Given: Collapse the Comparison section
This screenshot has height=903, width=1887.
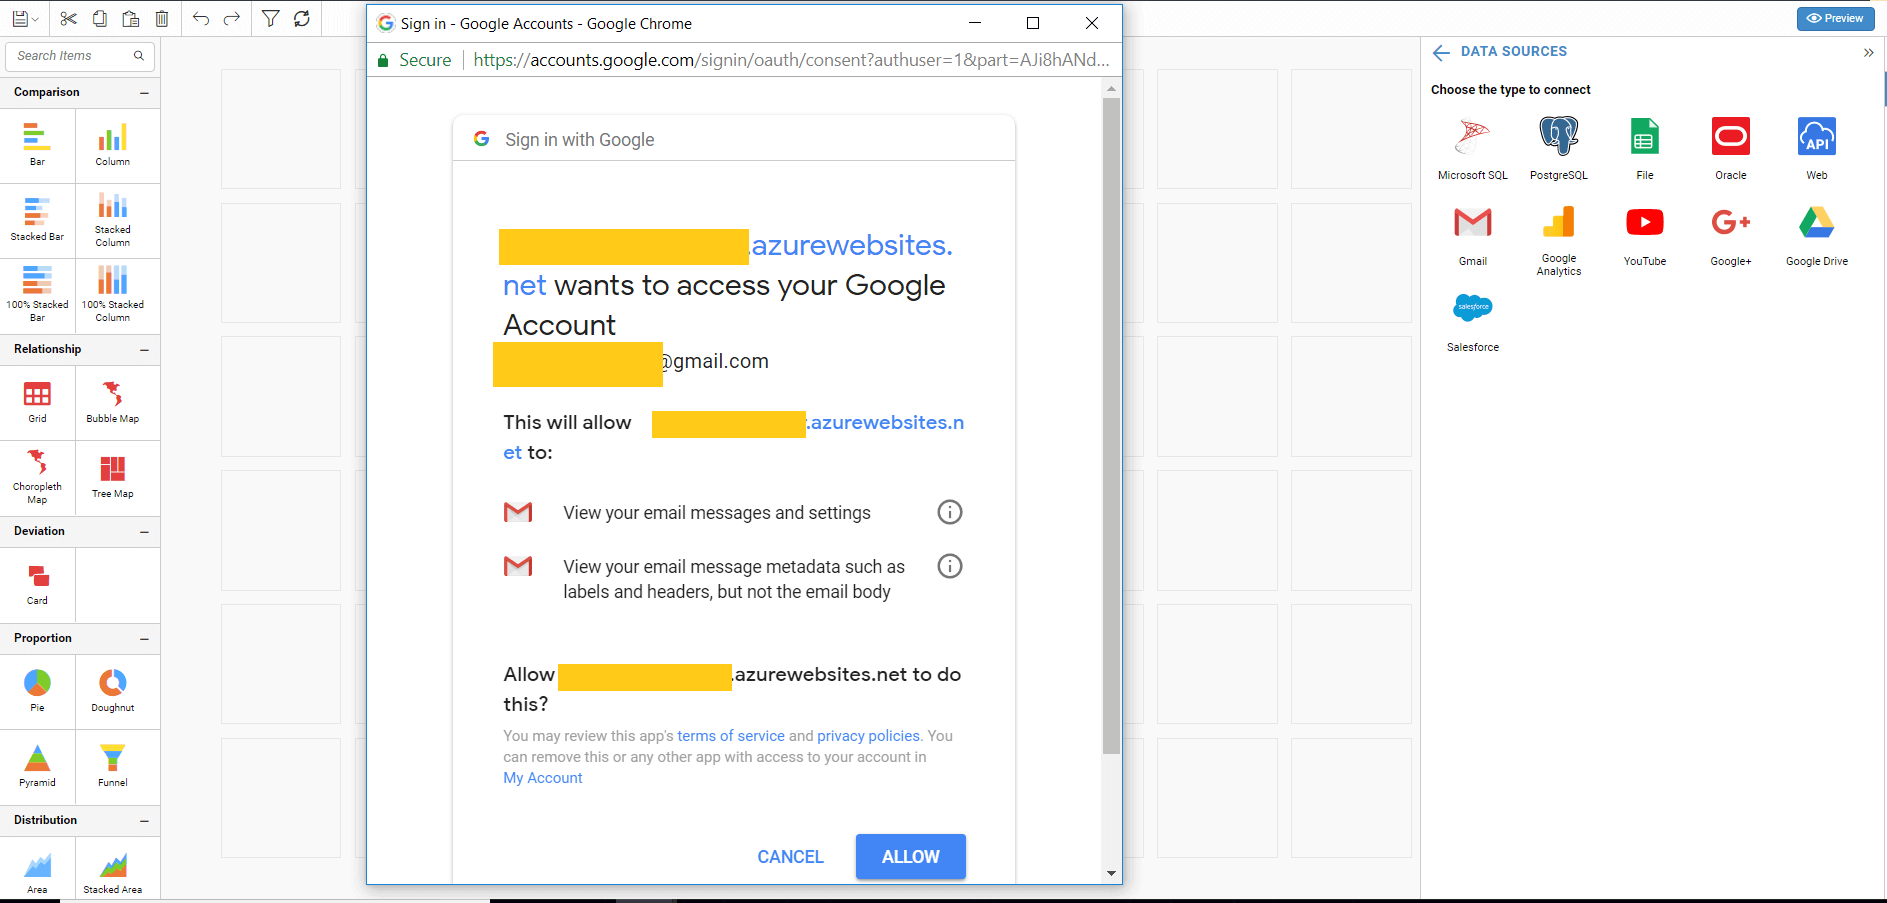Looking at the screenshot, I should click(144, 93).
